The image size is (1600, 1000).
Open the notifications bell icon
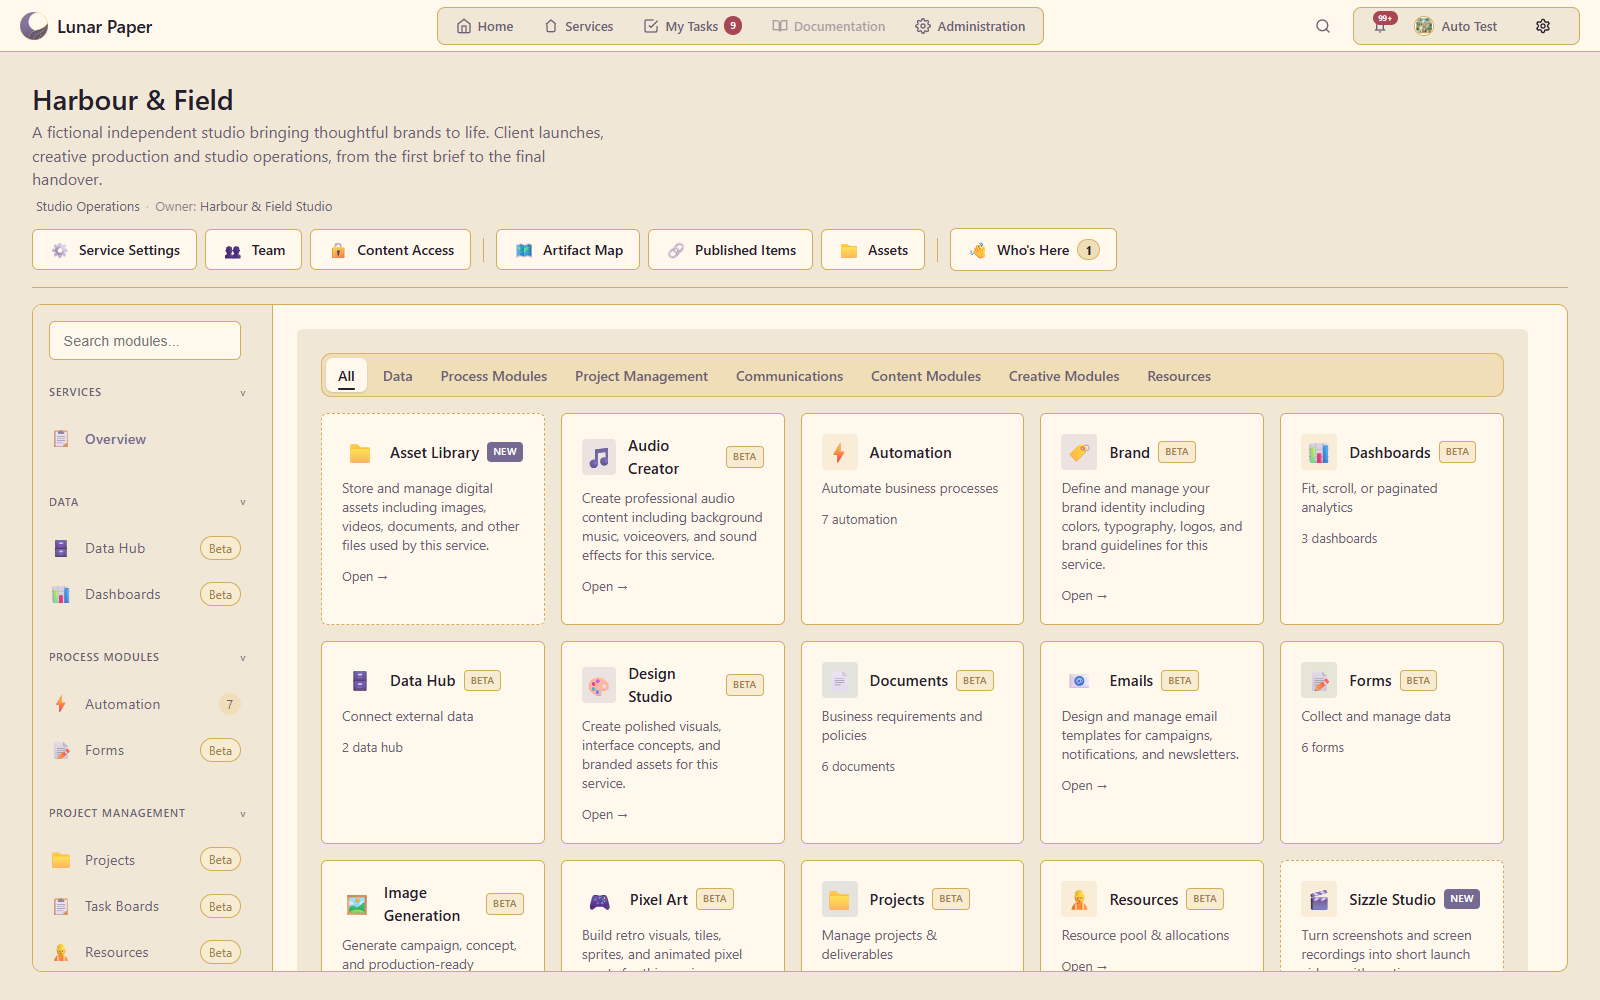[x=1380, y=27]
